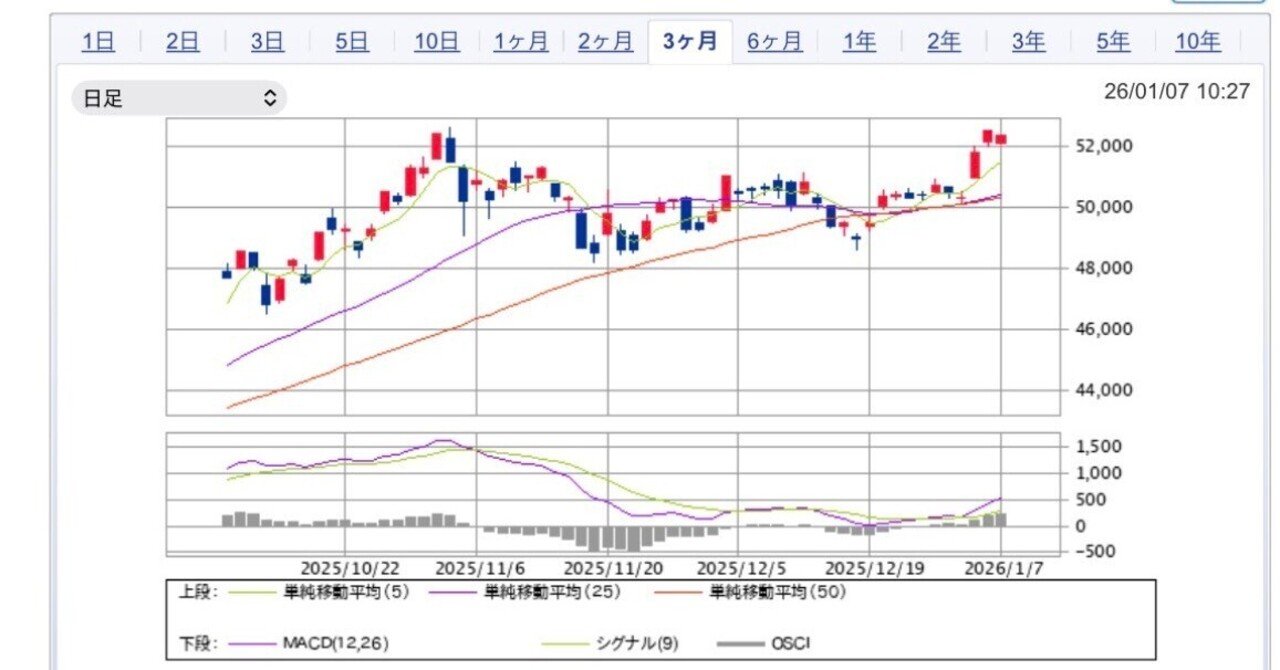Switch to the 3年 period tab
This screenshot has height=670, width=1280.
(x=1028, y=42)
